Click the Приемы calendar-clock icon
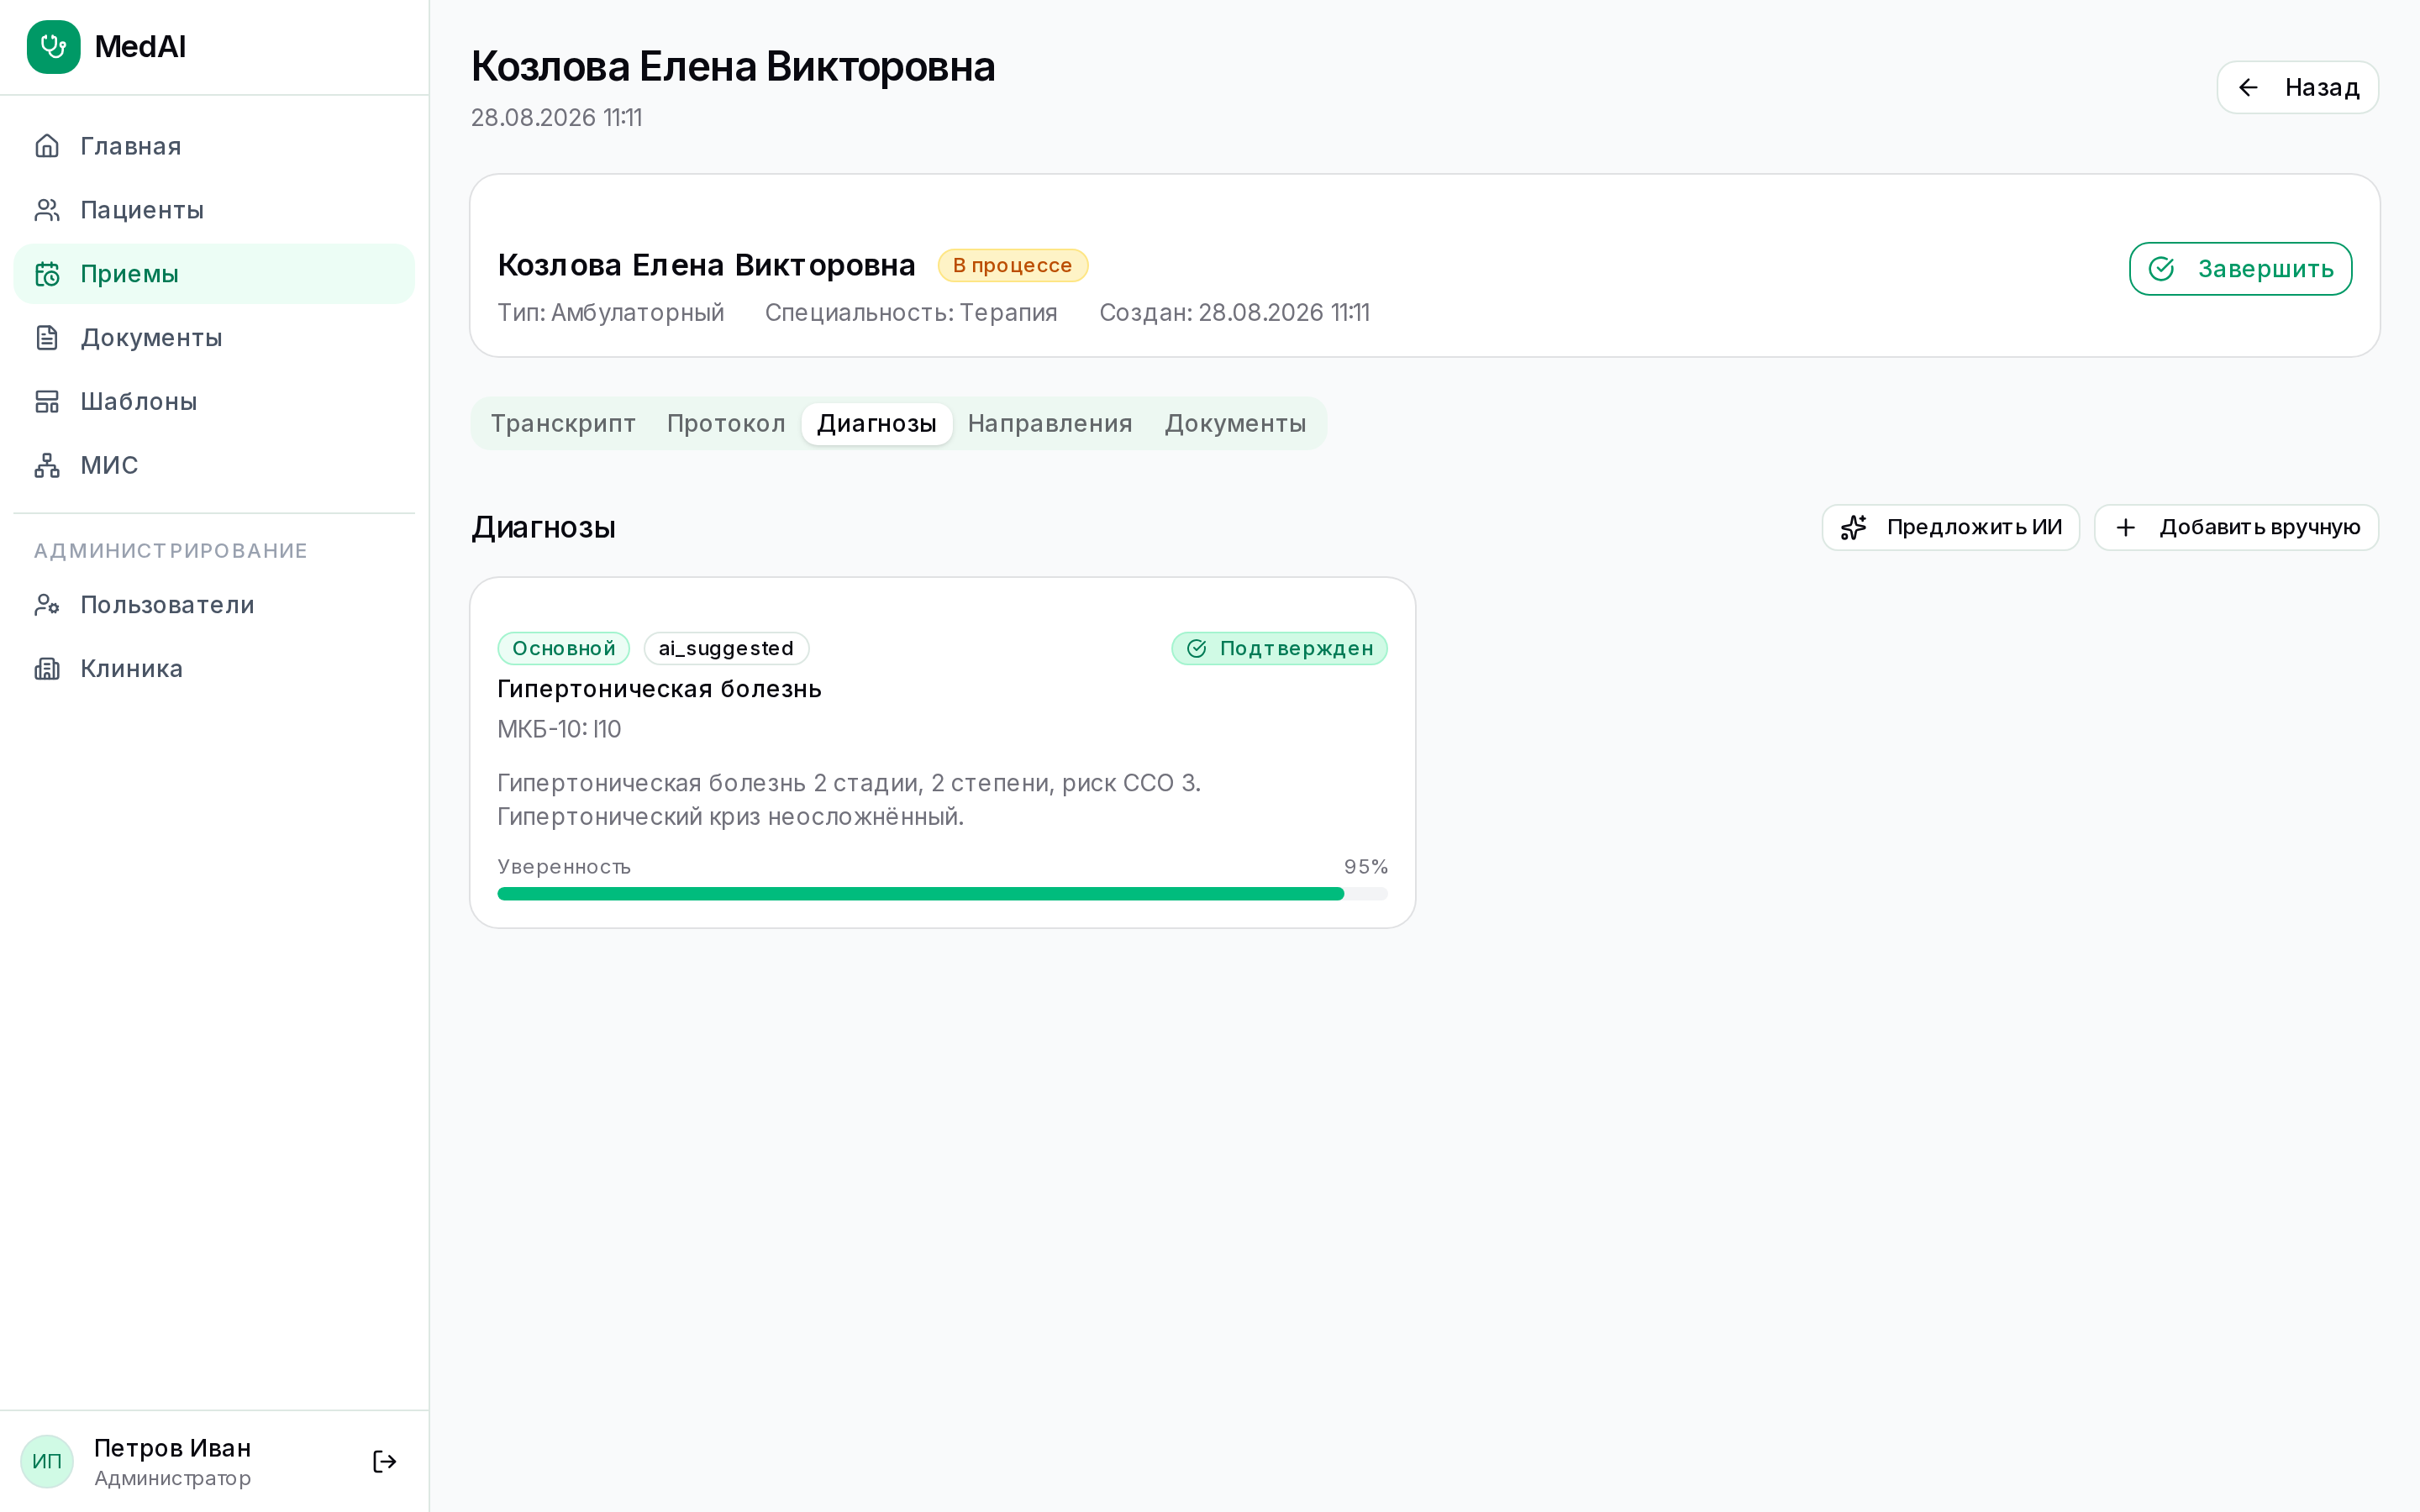The width and height of the screenshot is (2420, 1512). click(x=47, y=274)
